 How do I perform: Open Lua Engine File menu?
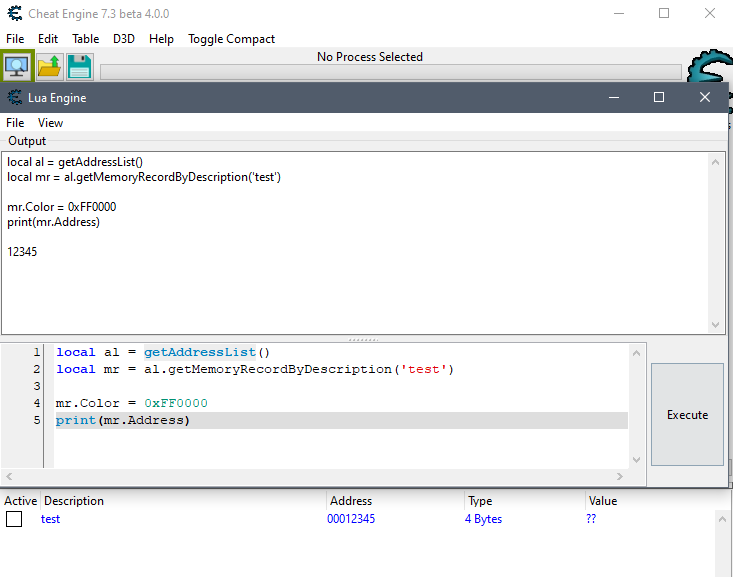(15, 123)
